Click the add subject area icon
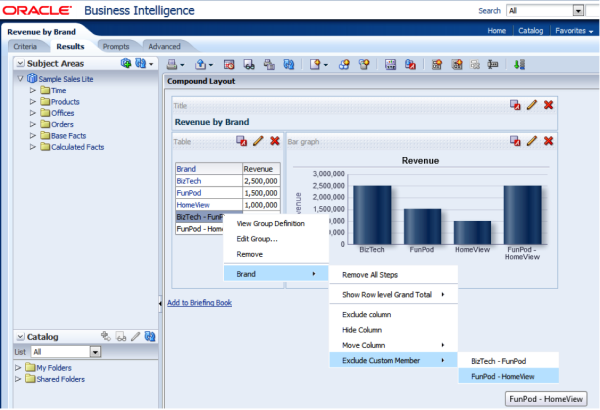 (x=126, y=63)
